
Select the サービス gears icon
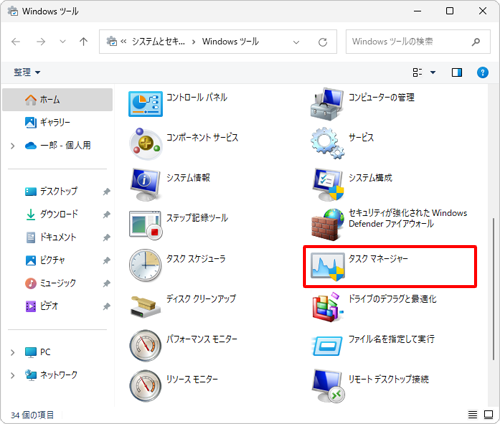click(x=327, y=143)
